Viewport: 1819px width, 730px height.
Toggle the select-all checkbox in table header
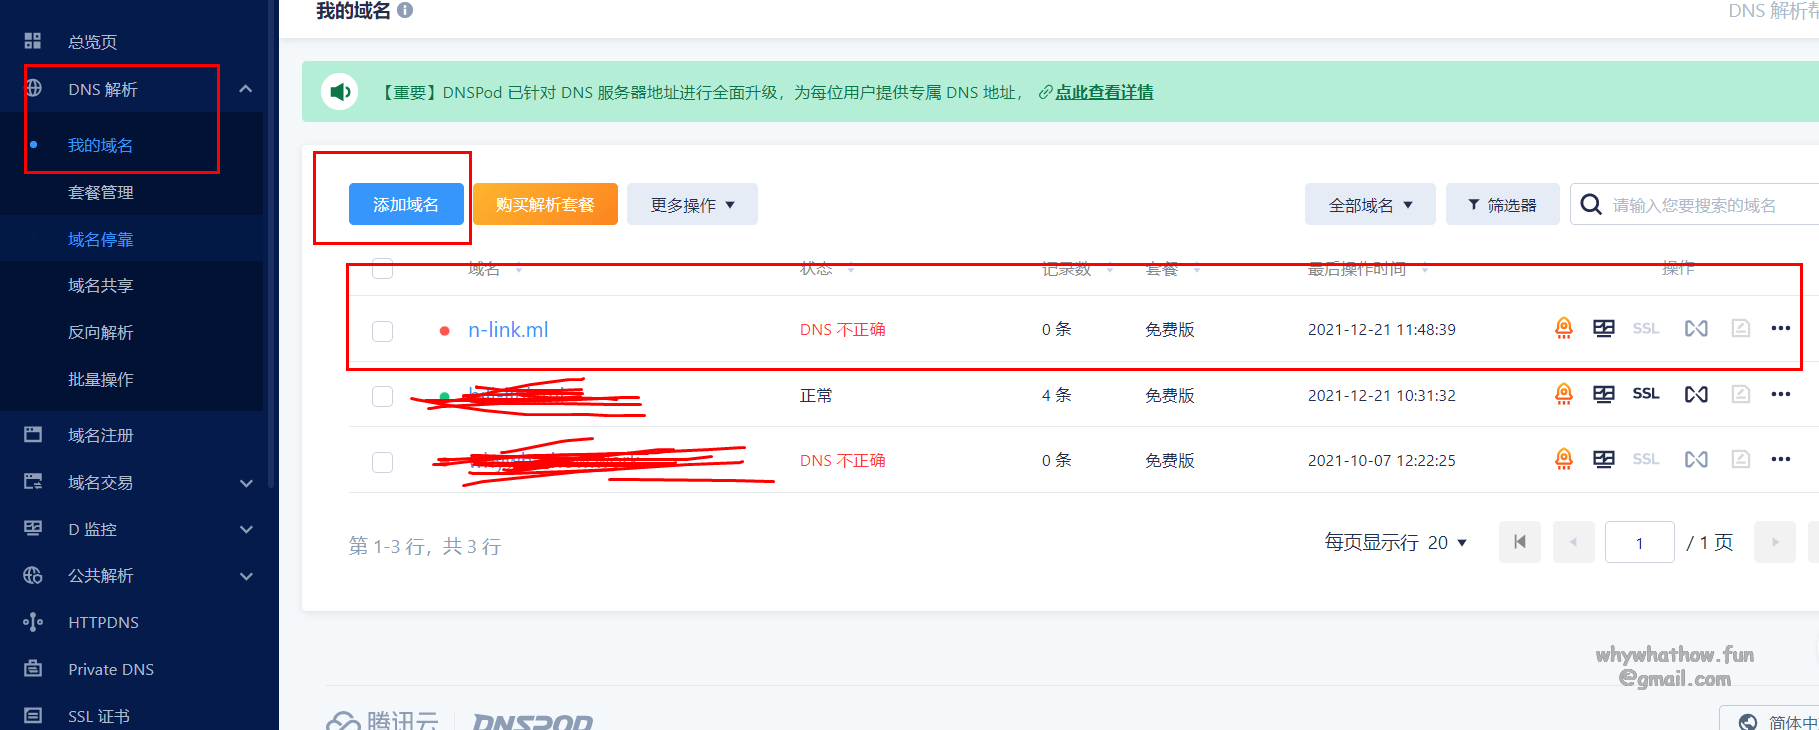point(382,268)
